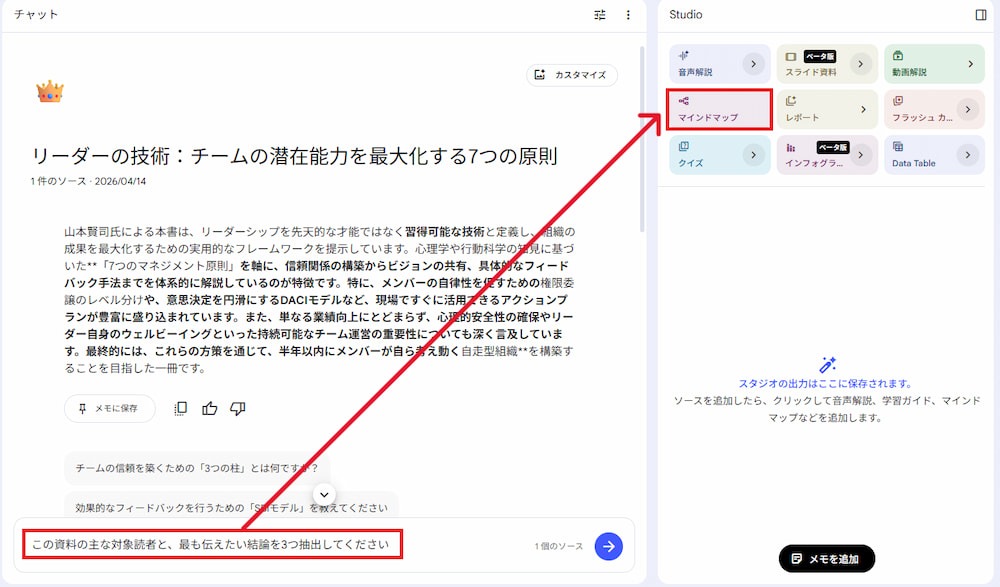The width and height of the screenshot is (1000, 587).
Task: Create 動画解説 video overview
Action: coord(934,64)
